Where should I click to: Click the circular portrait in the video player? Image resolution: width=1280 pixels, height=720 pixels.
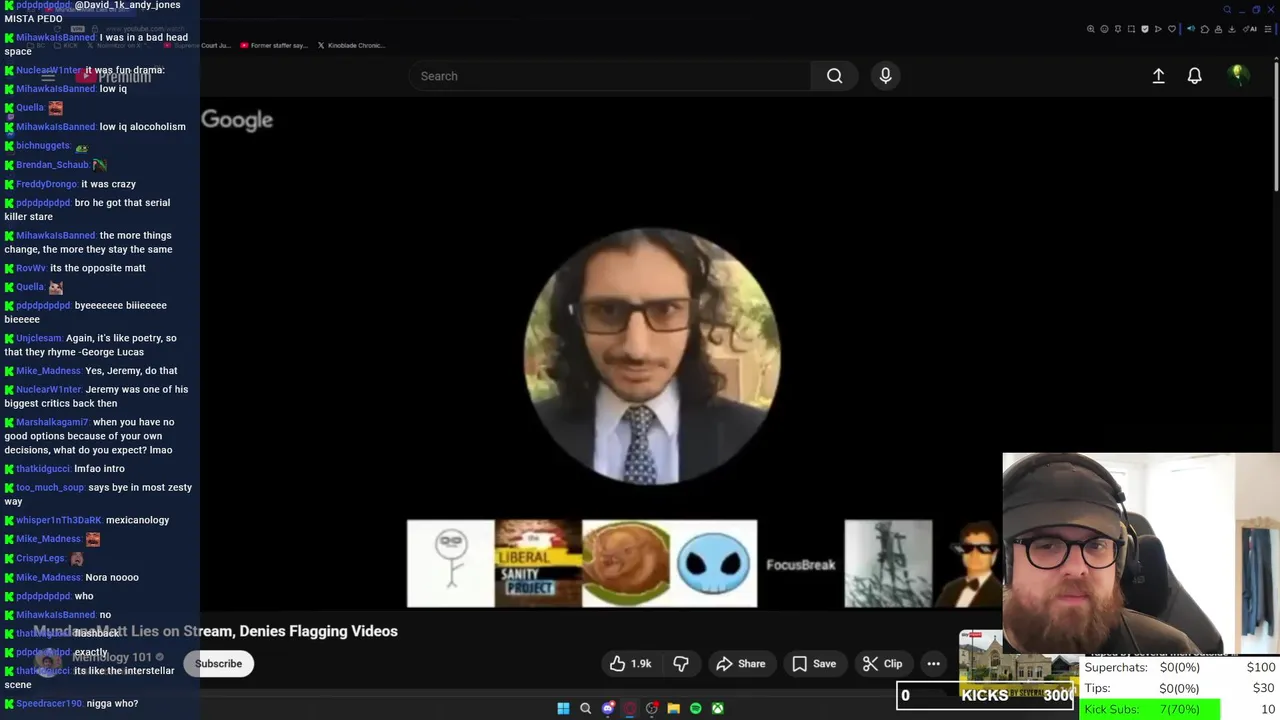point(652,357)
